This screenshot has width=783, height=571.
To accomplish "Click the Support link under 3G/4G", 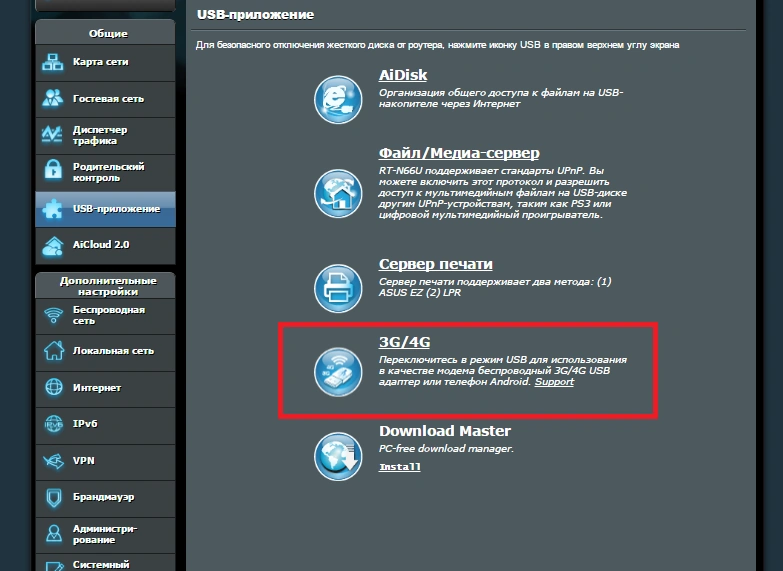I will [554, 382].
